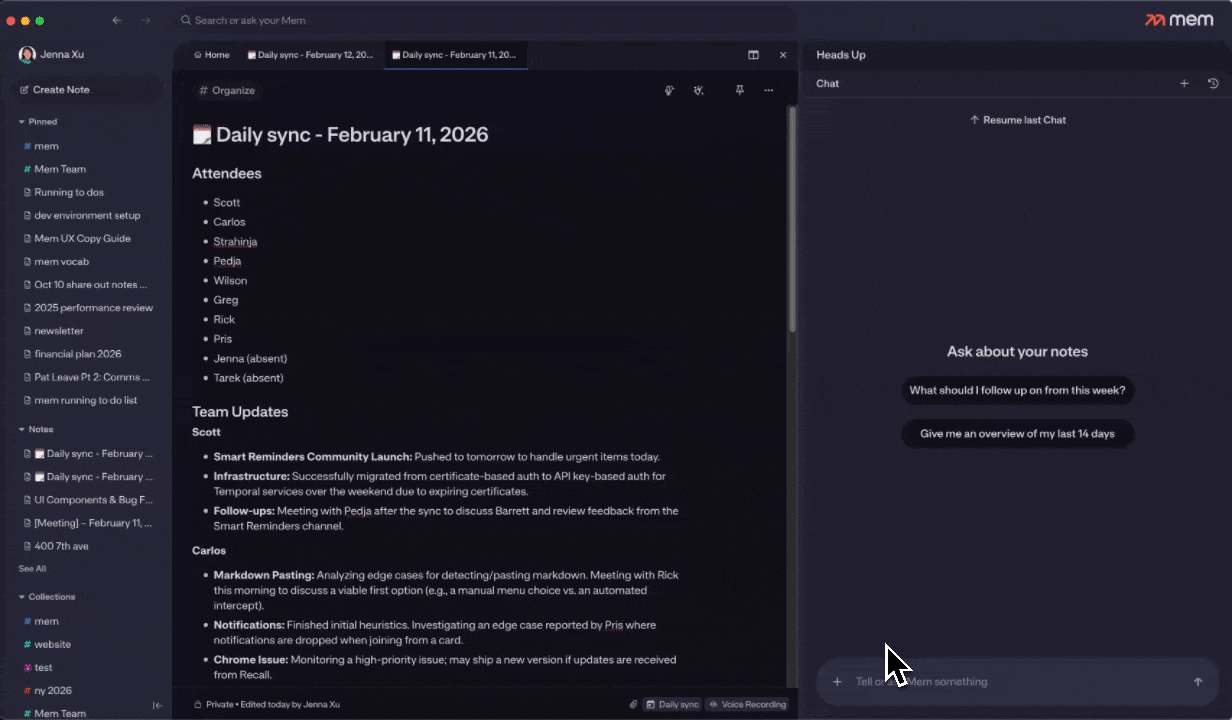
Task: Pin the current note with pin icon
Action: 739,90
